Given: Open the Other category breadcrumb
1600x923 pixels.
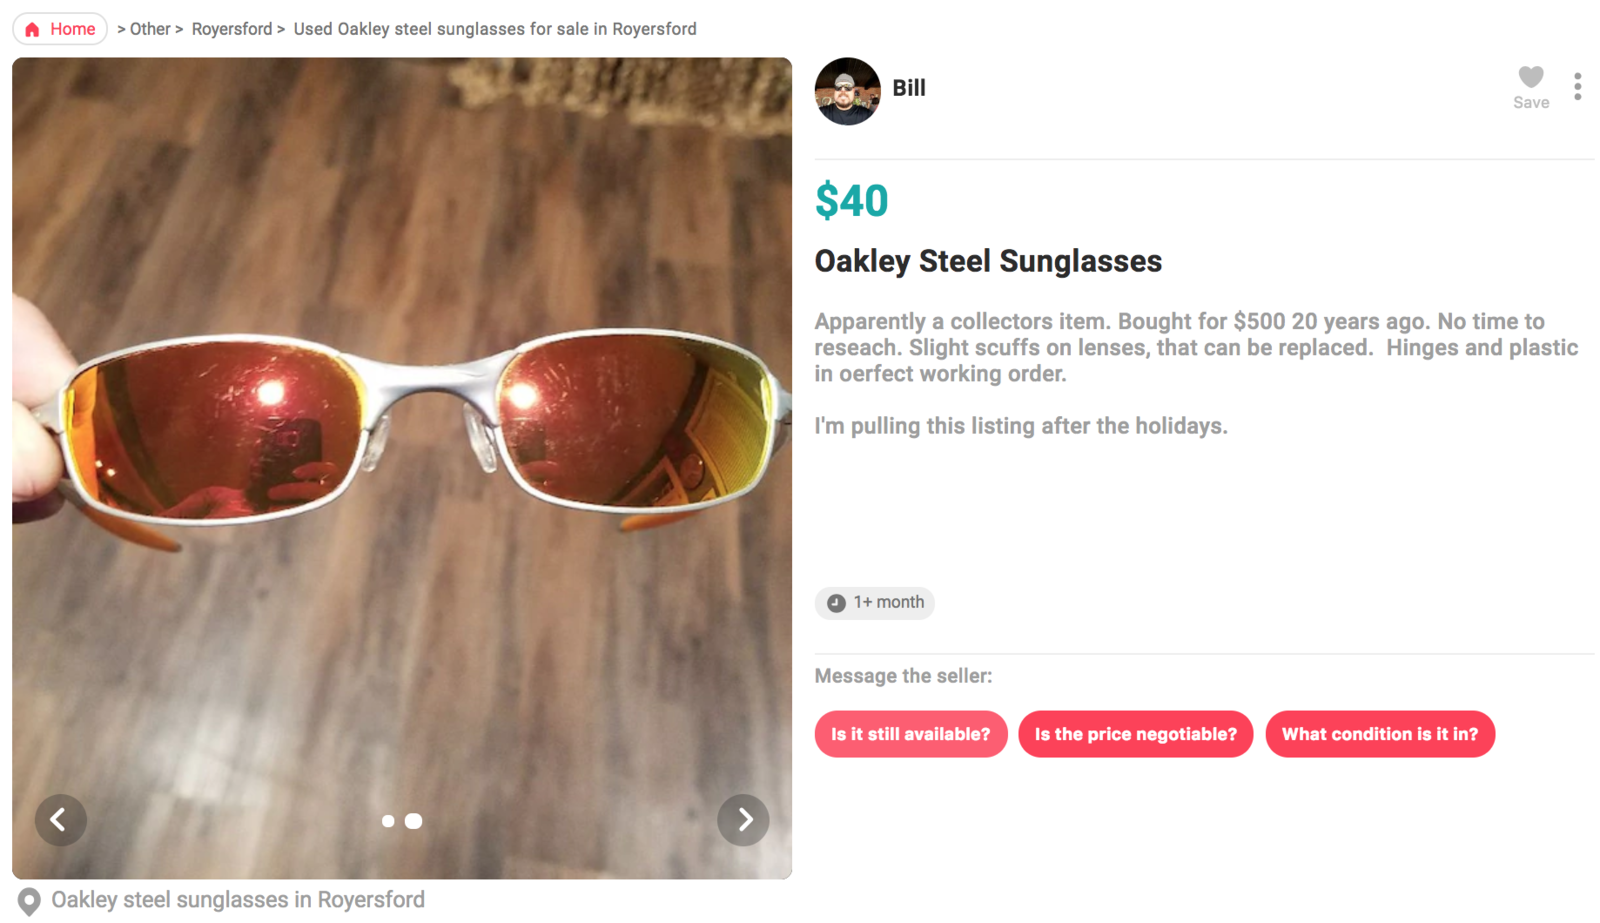Looking at the screenshot, I should click(150, 29).
